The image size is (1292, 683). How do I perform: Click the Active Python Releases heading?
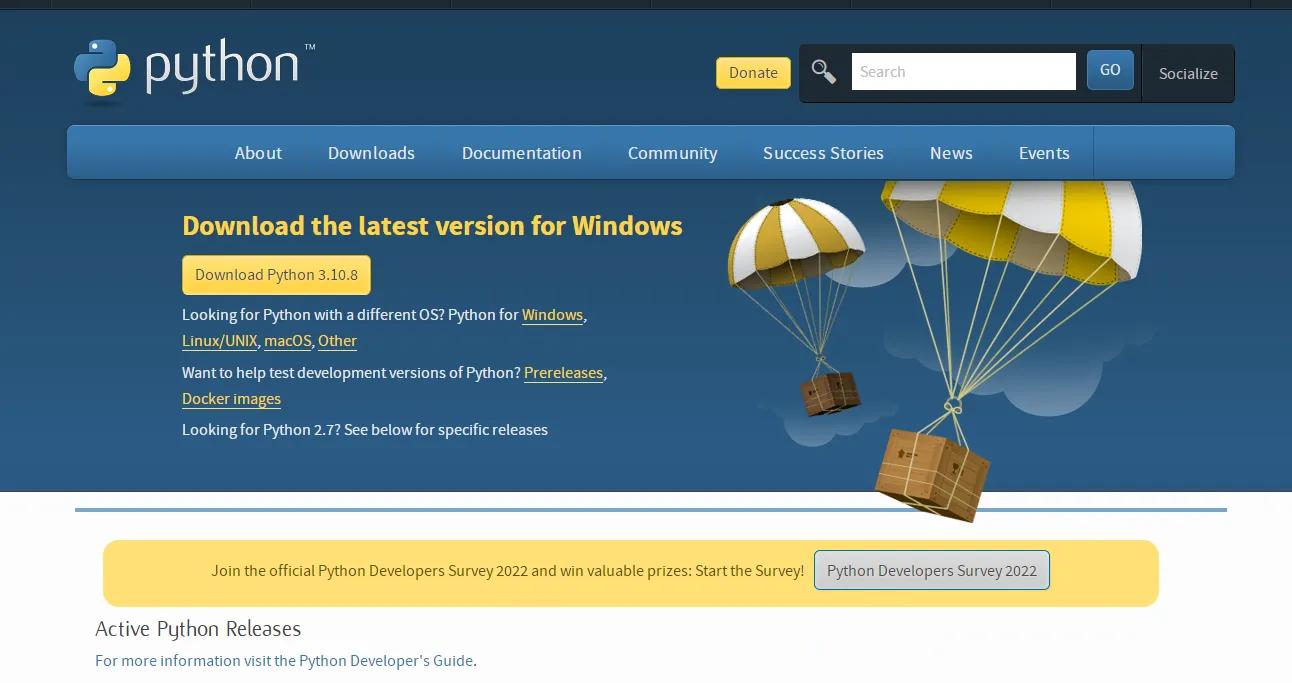coord(198,629)
